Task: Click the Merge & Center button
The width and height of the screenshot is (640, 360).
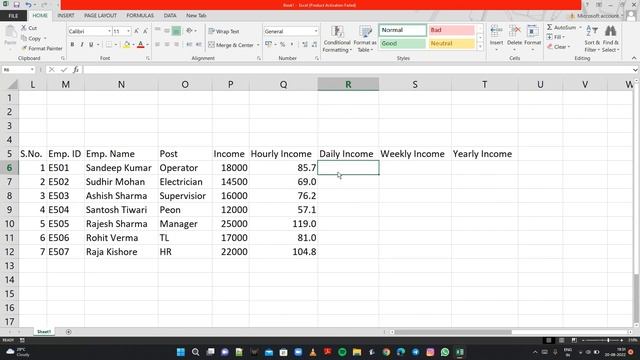Action: [x=231, y=45]
